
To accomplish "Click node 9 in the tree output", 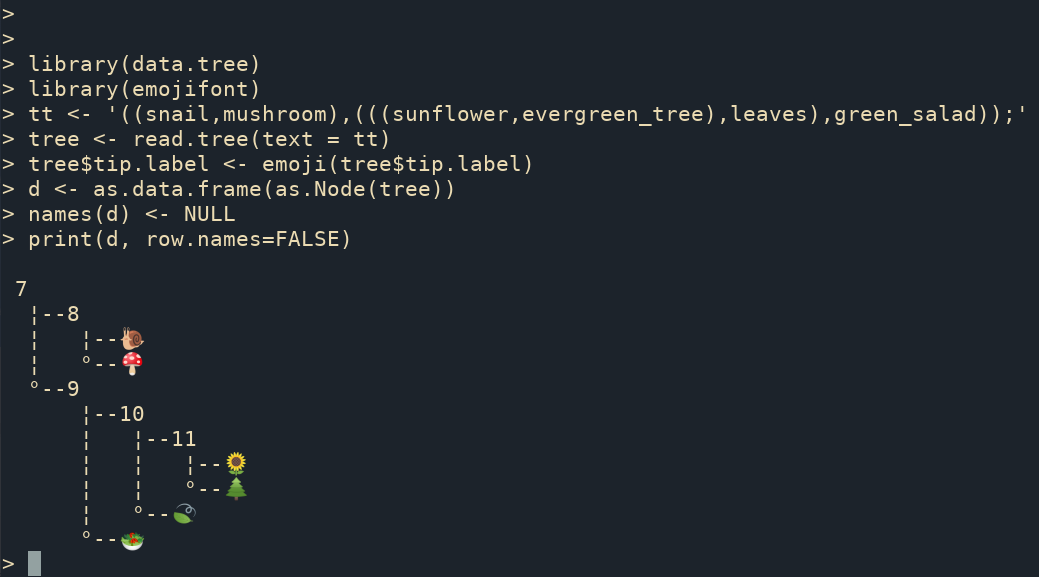I will (73, 389).
